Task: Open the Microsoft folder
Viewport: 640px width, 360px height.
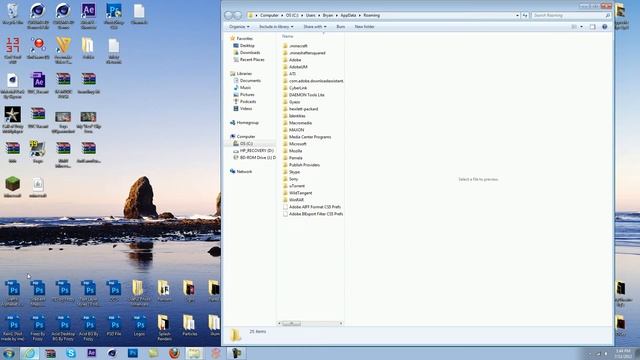Action: [x=298, y=144]
